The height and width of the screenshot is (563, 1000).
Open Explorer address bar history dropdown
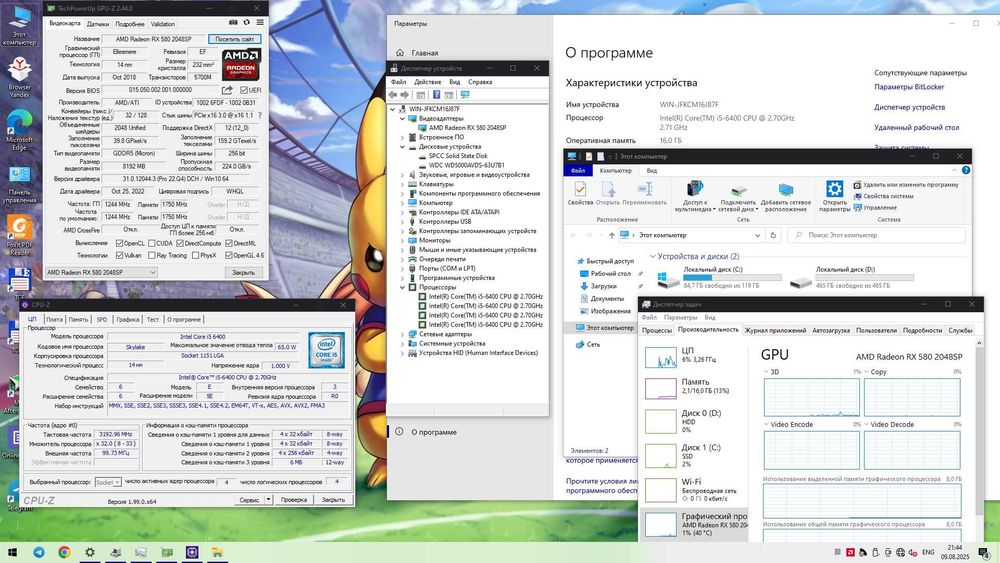tap(757, 235)
